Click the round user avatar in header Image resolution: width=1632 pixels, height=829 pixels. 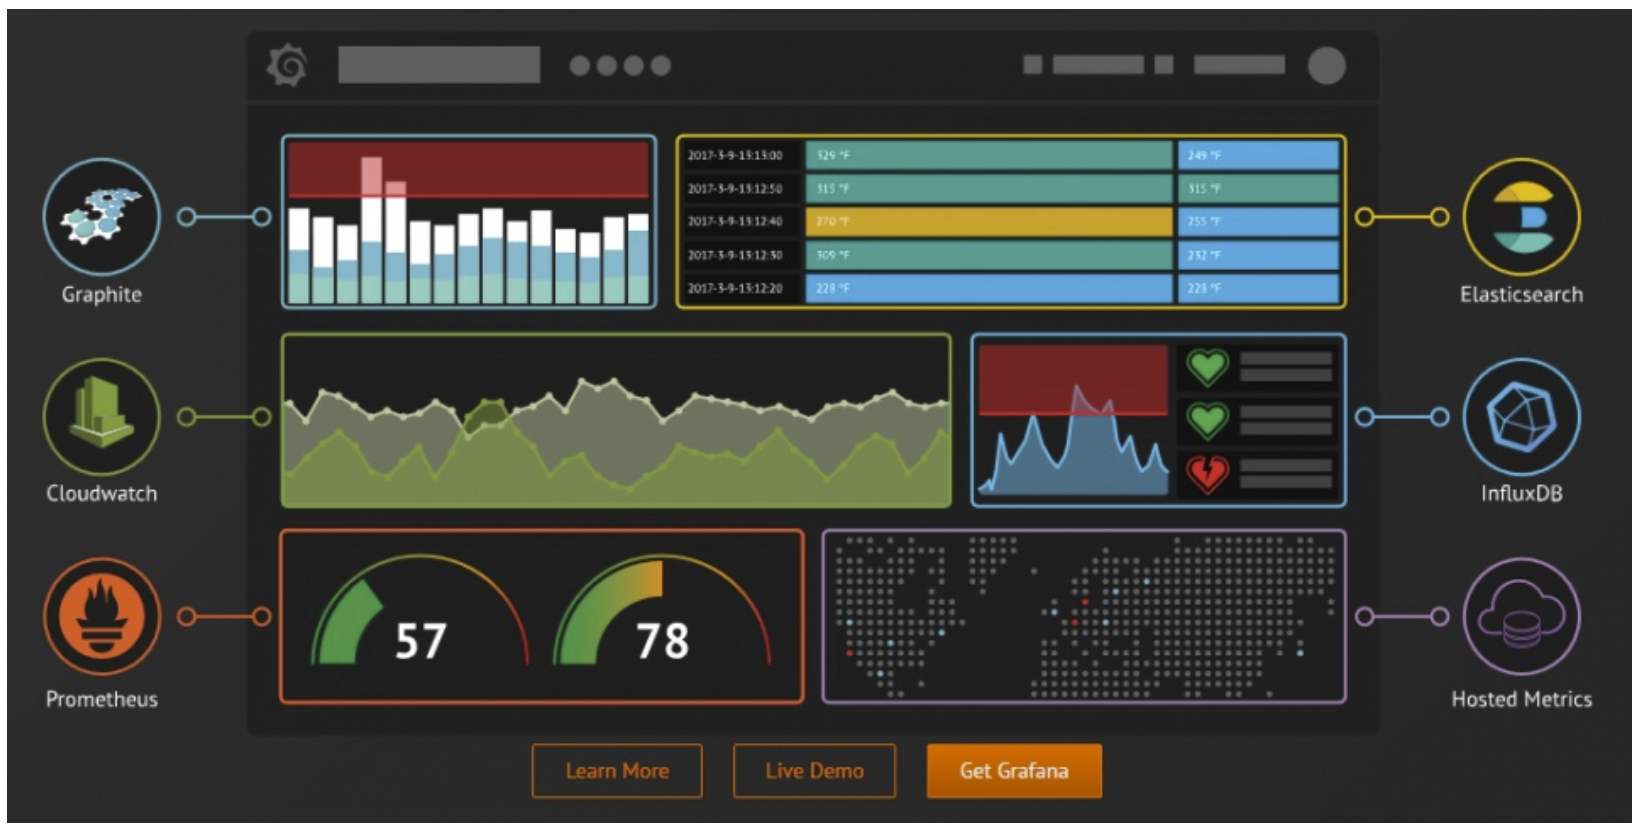[1326, 66]
